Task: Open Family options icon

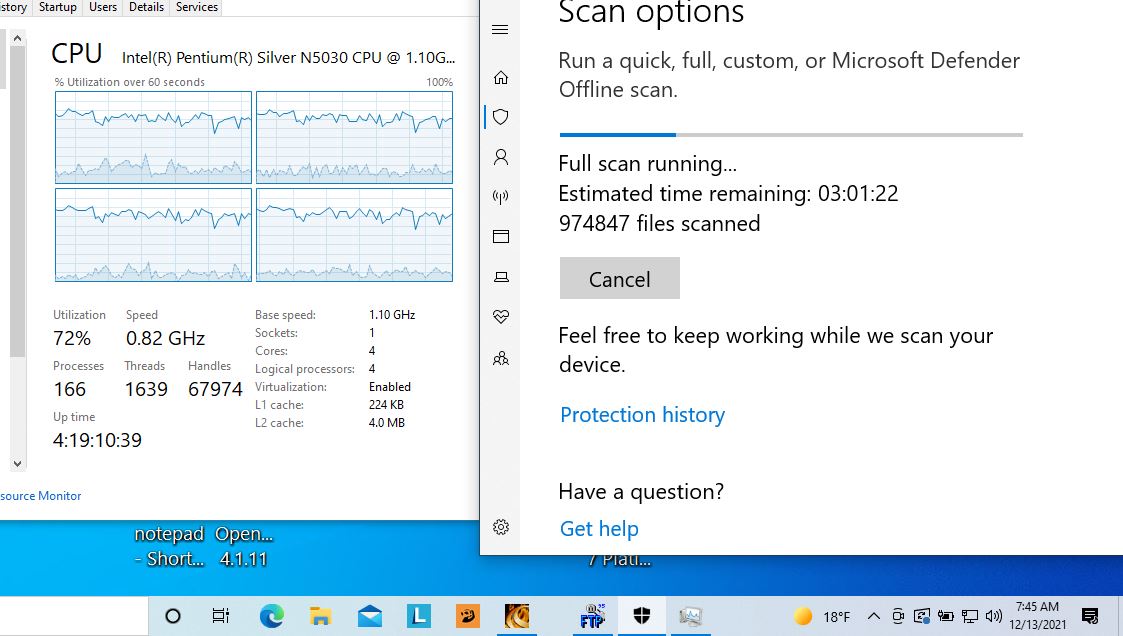Action: point(501,358)
